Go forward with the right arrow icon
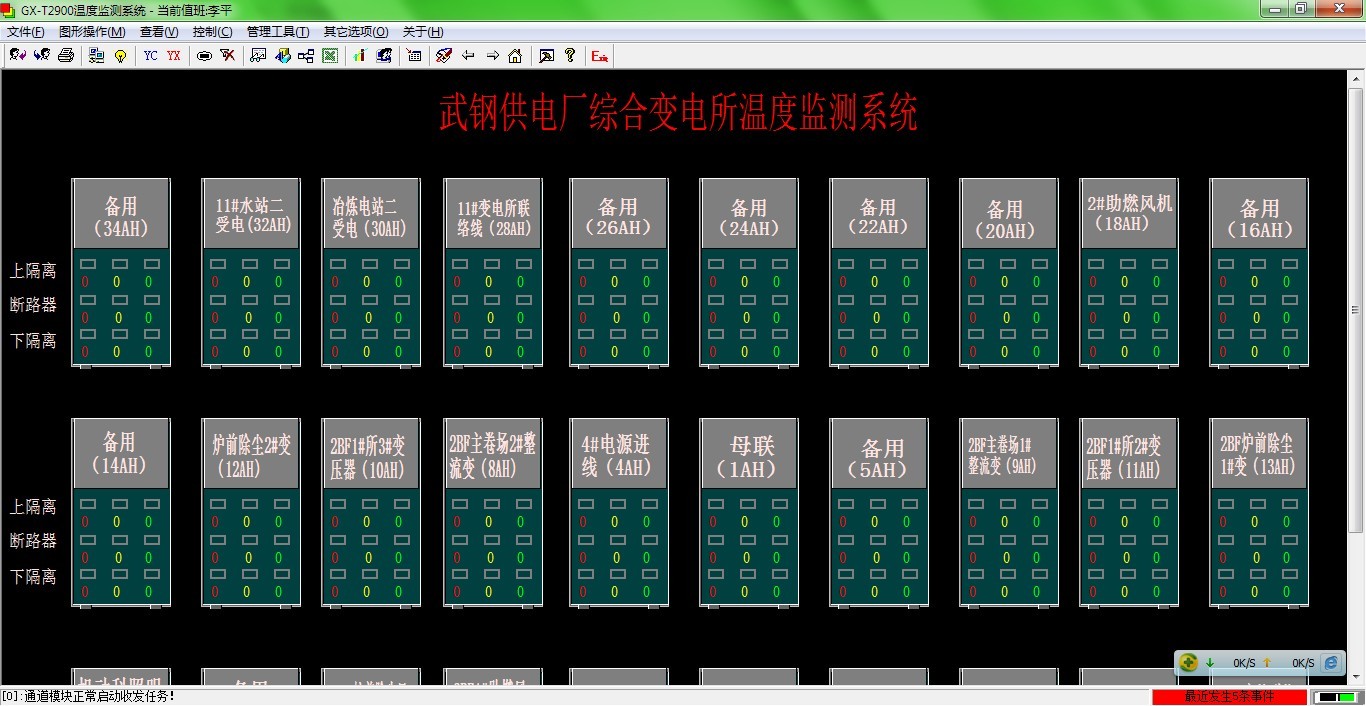This screenshot has width=1366, height=706. point(492,55)
